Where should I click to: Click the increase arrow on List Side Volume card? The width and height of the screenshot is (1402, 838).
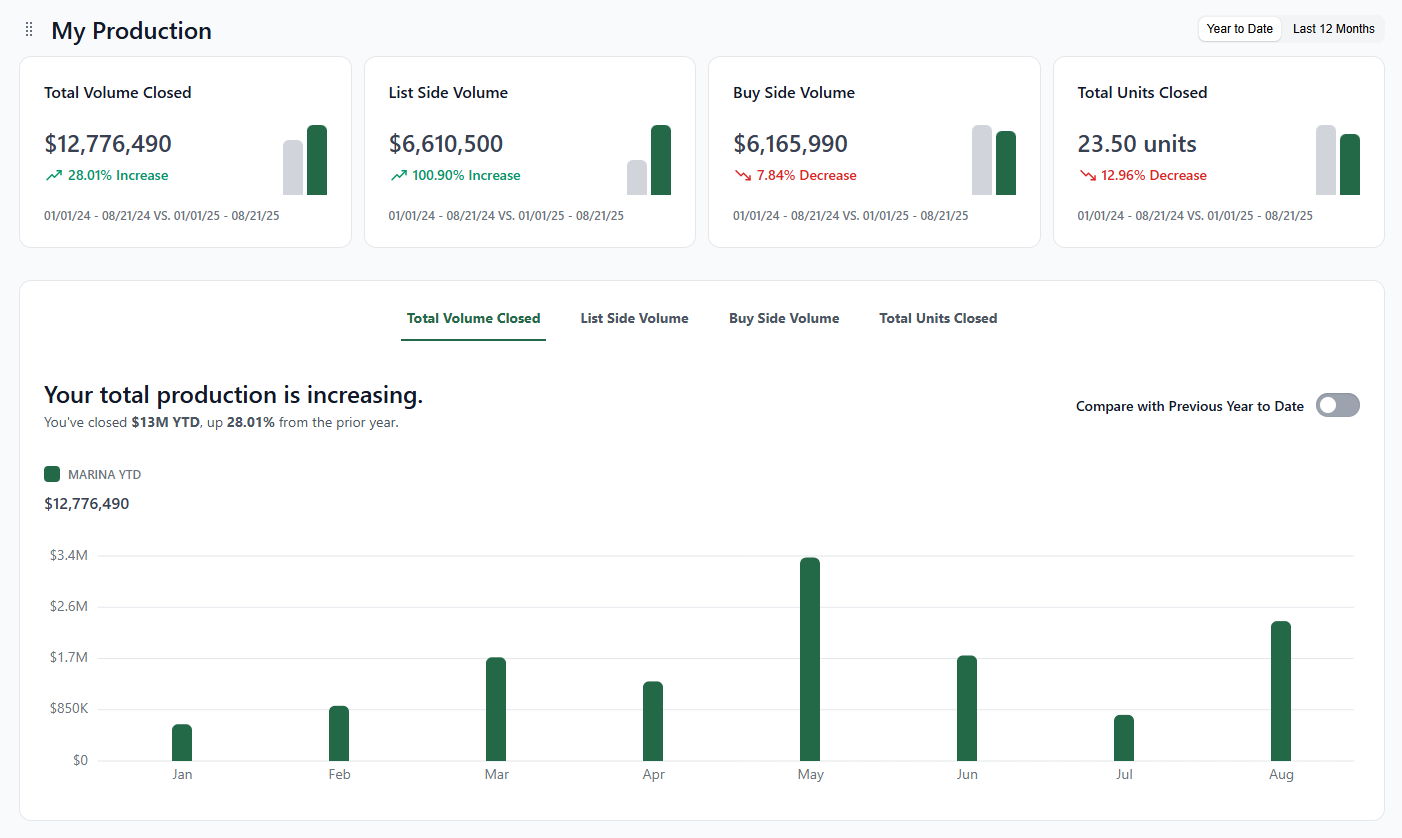(x=398, y=175)
